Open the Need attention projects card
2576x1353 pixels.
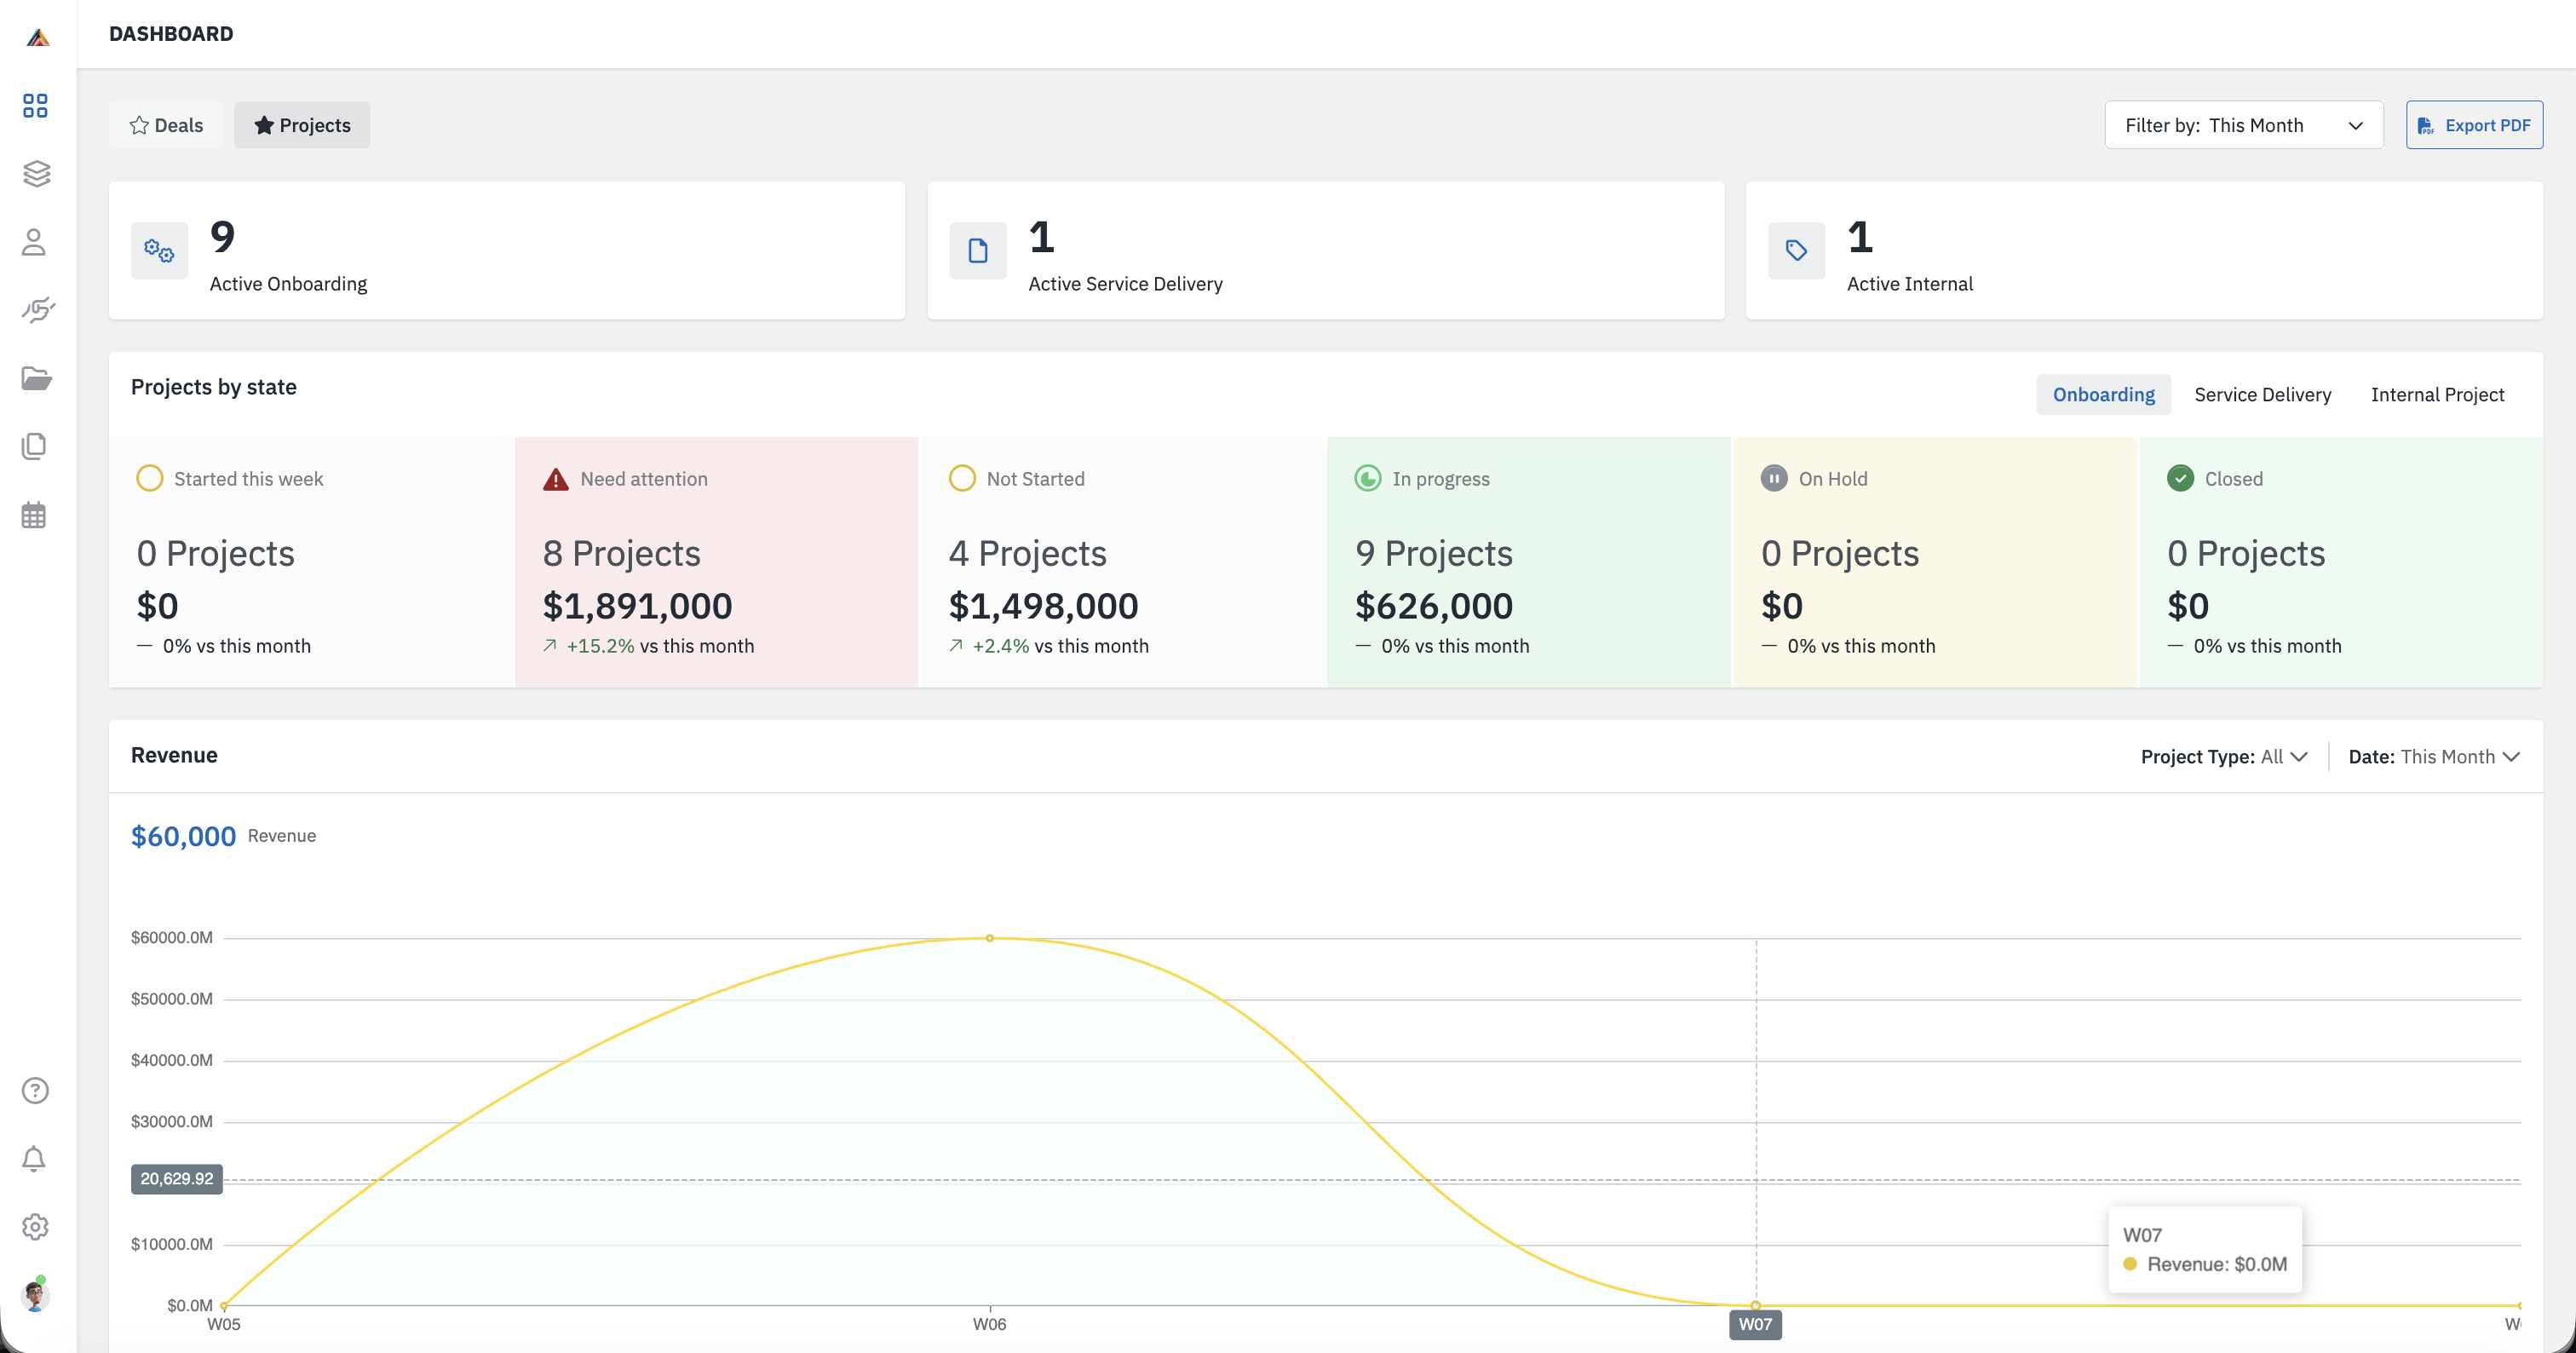pyautogui.click(x=716, y=562)
